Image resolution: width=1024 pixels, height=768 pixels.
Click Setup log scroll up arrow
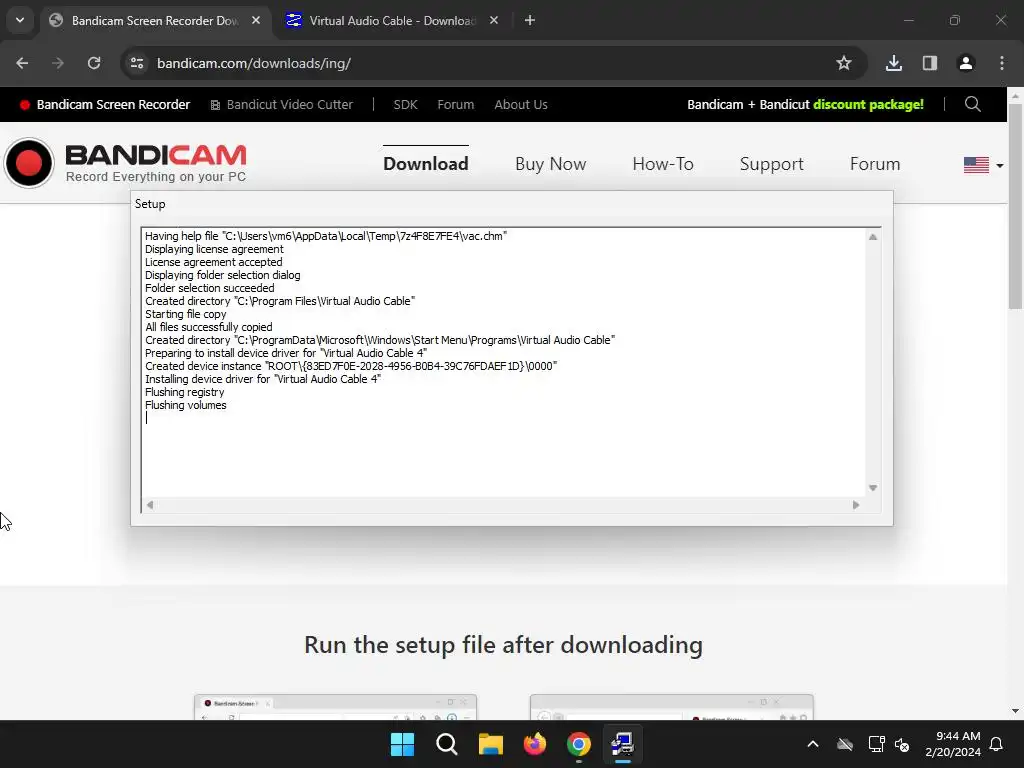click(872, 237)
